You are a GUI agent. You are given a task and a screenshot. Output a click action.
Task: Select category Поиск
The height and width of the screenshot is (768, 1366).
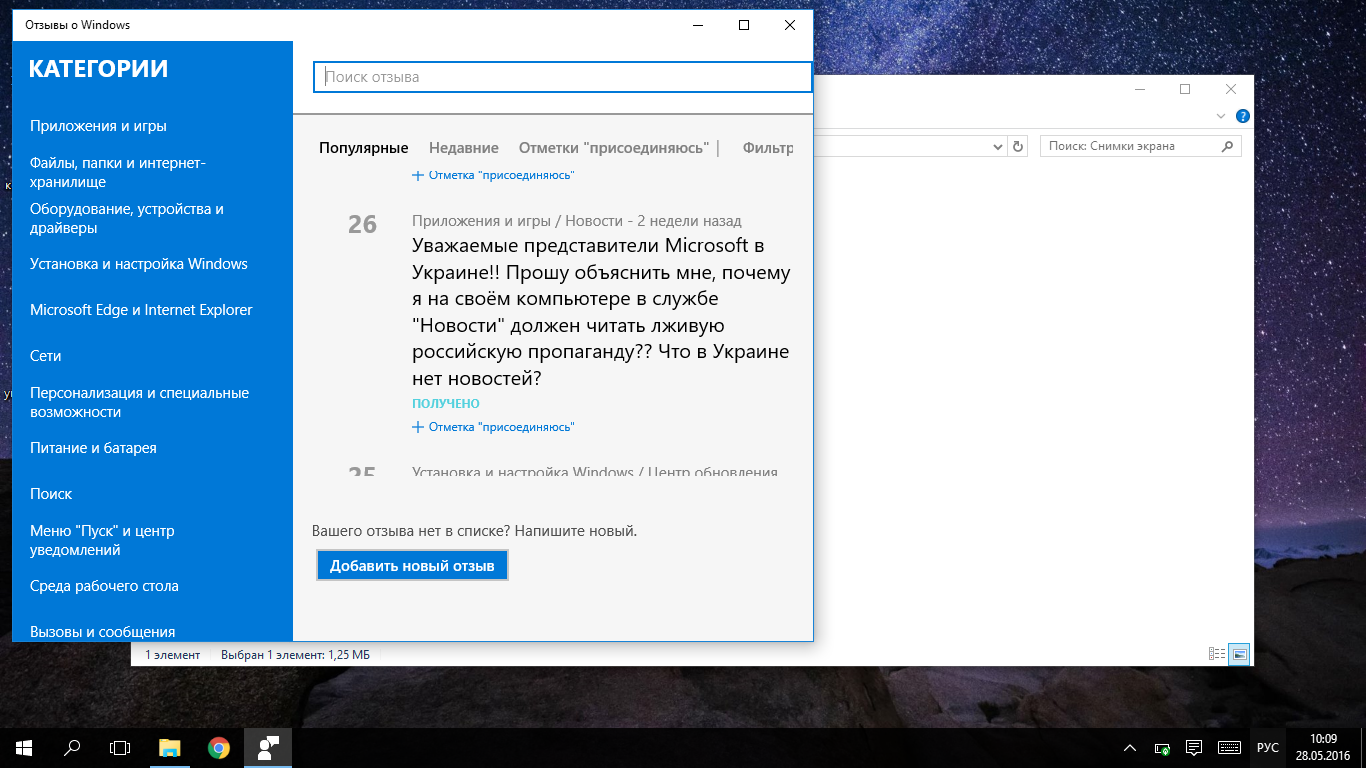pyautogui.click(x=51, y=494)
